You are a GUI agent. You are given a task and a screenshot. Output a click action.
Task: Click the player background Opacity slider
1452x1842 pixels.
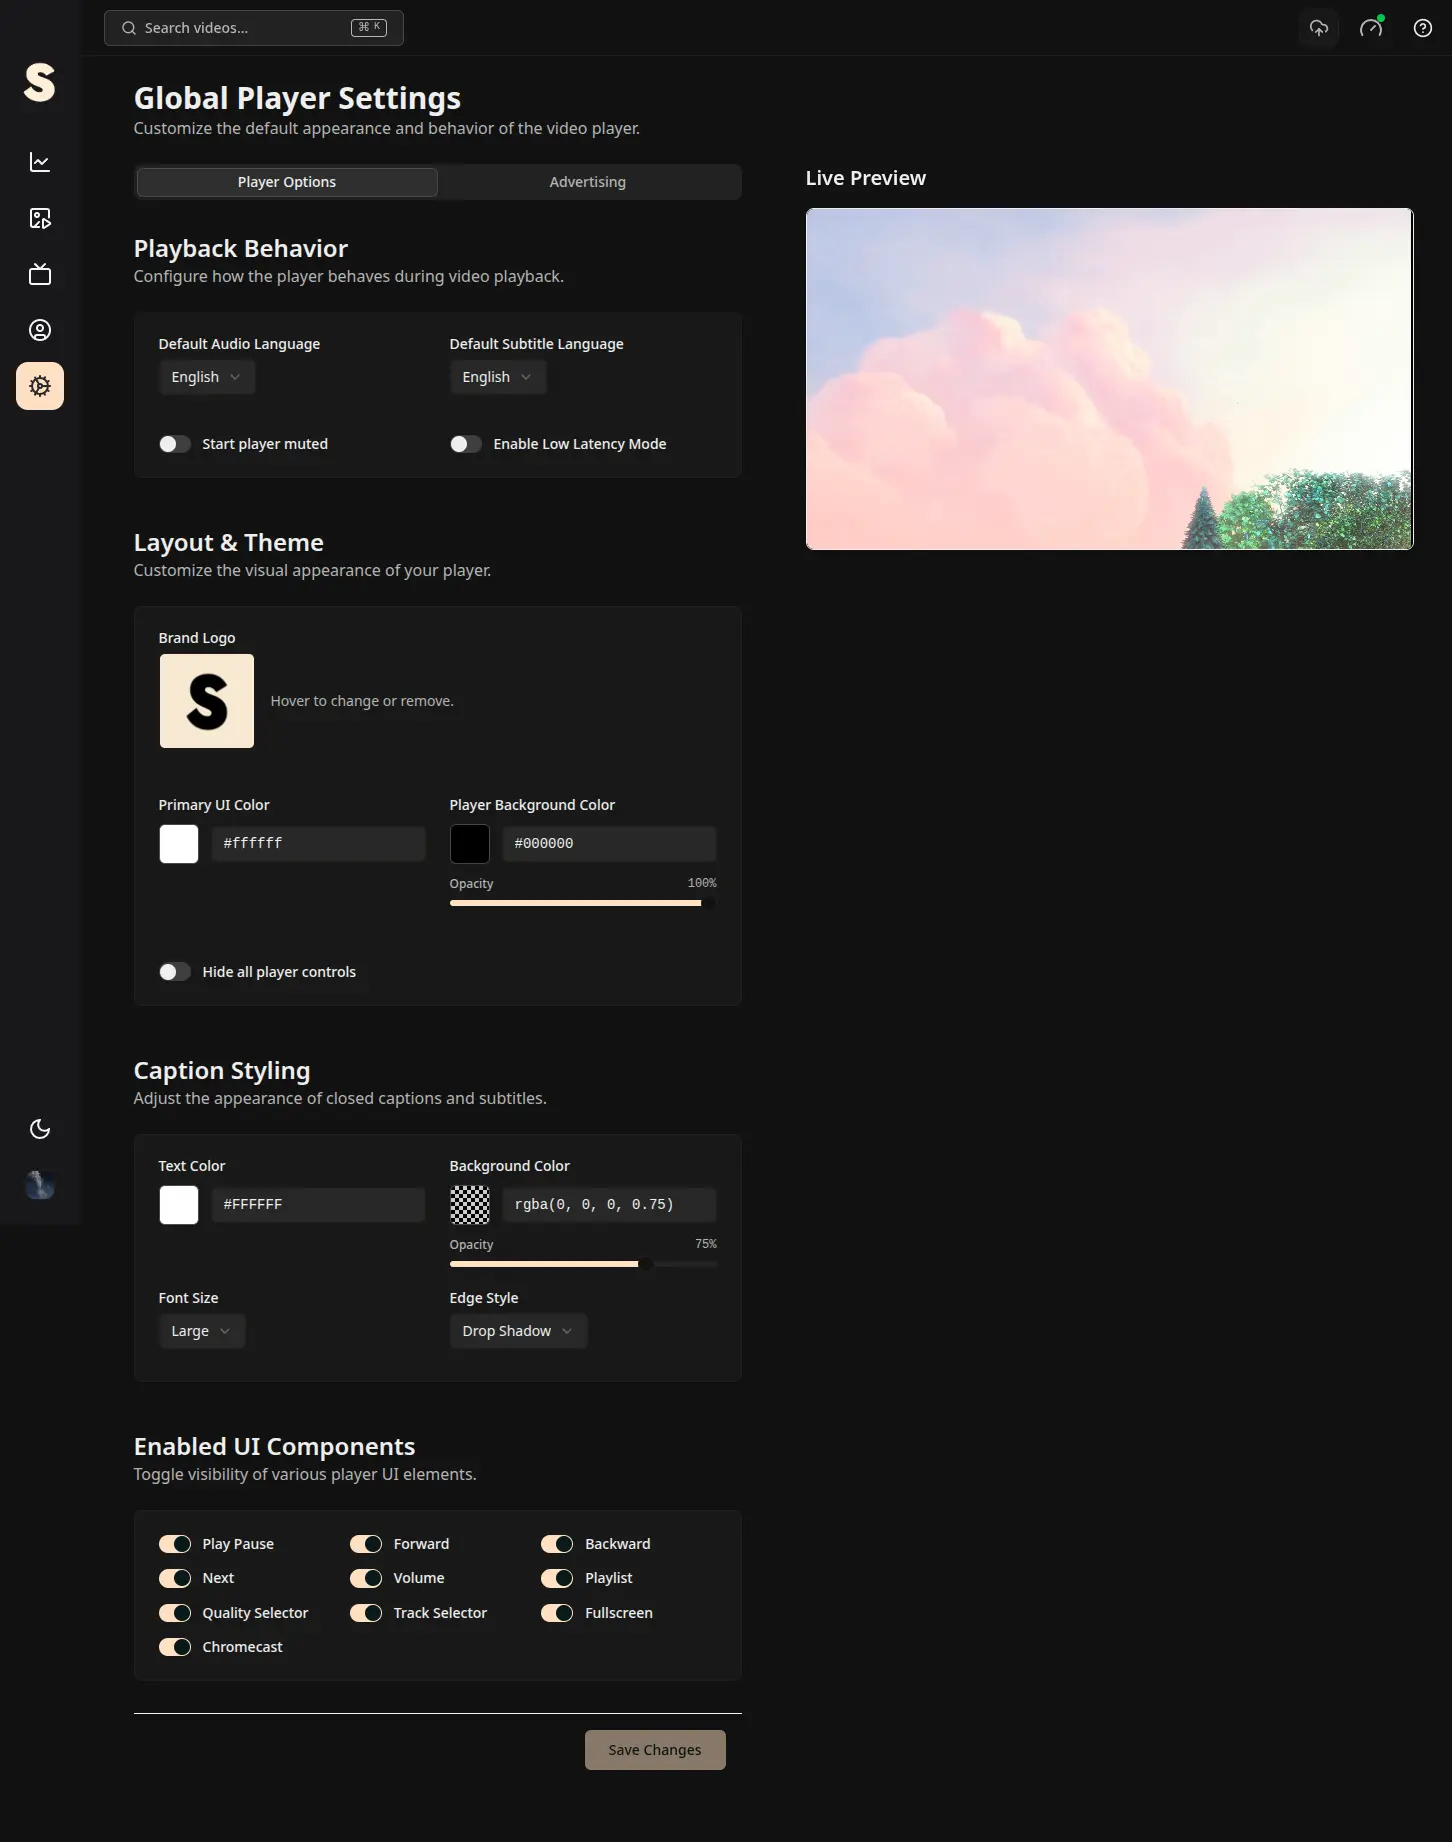click(x=583, y=903)
